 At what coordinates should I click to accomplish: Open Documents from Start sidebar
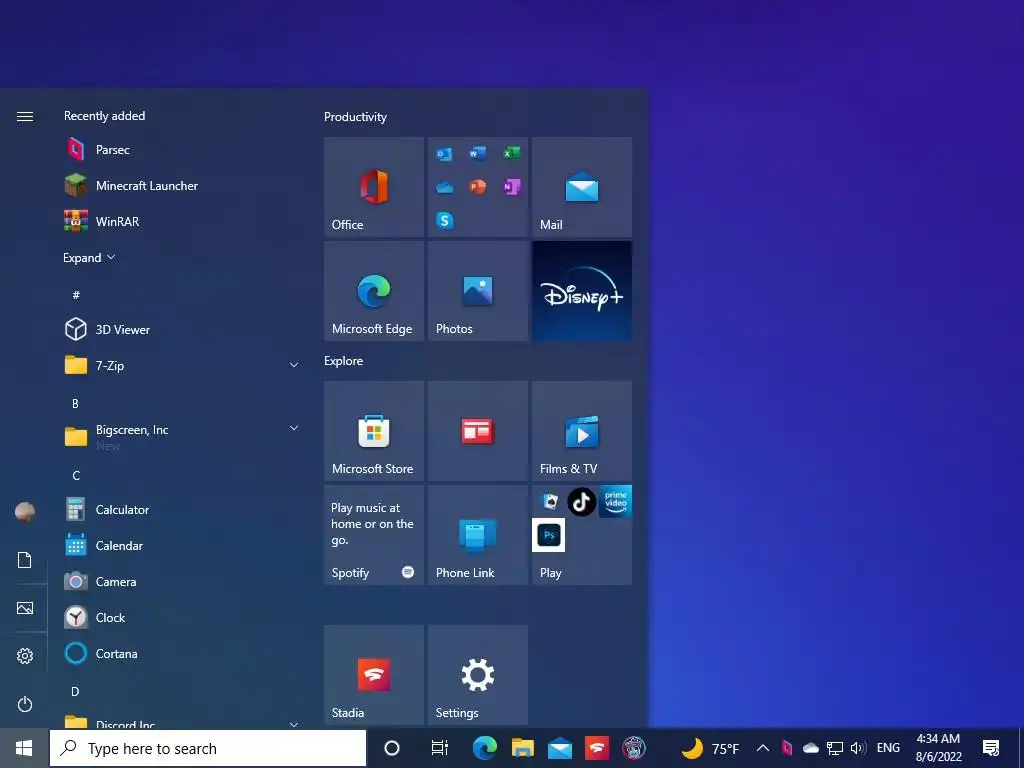25,560
